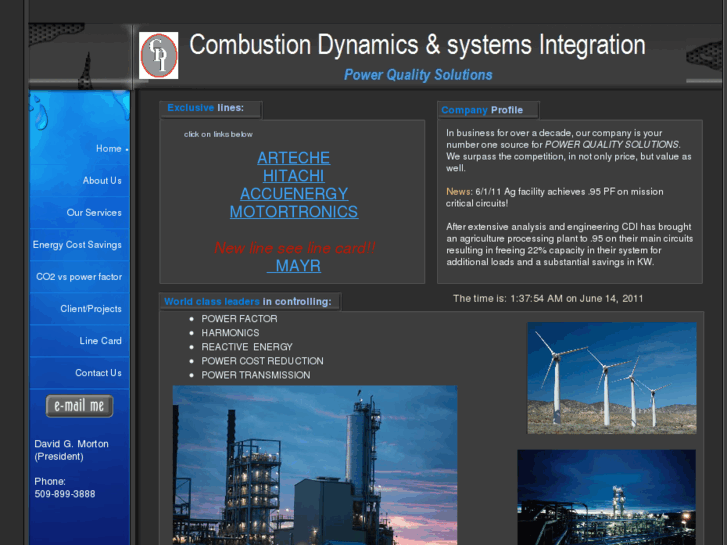The height and width of the screenshot is (545, 727).
Task: Select the Exclusive lines tab header
Action: (206, 108)
